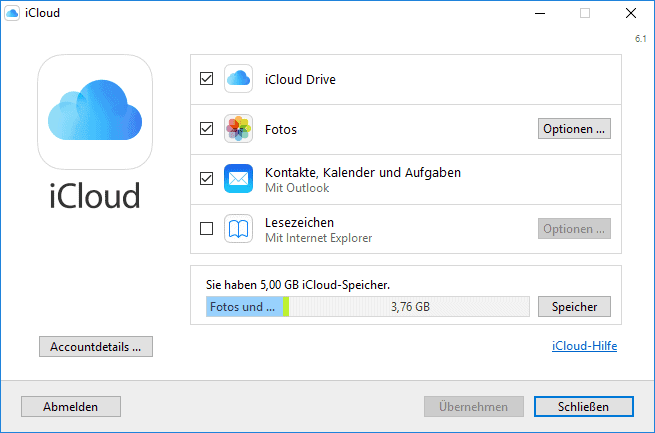
Task: Click the large iCloud wordmark text
Action: pyautogui.click(x=95, y=195)
